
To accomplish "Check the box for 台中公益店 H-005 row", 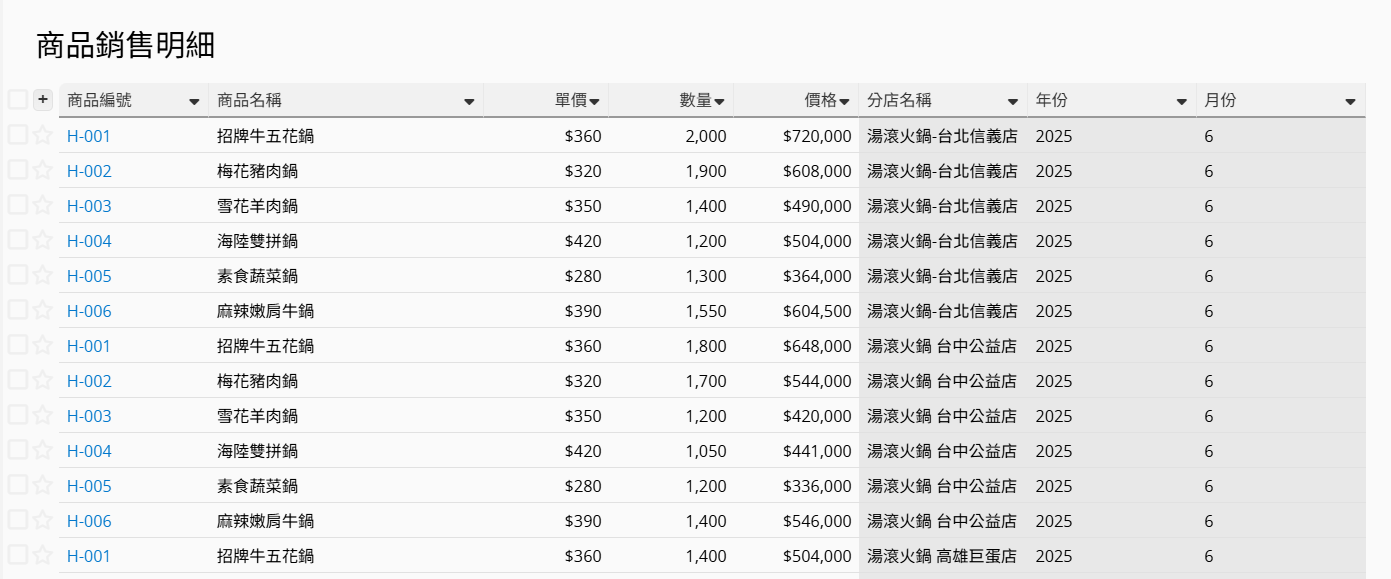I will point(18,485).
